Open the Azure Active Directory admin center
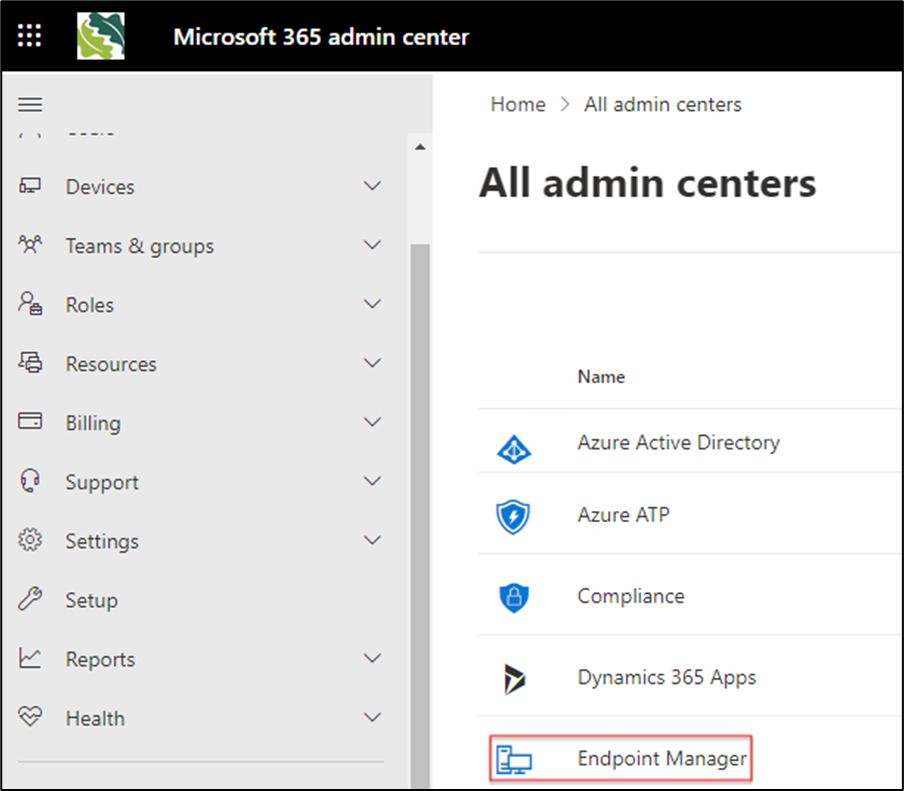This screenshot has height=791, width=904. [x=679, y=442]
